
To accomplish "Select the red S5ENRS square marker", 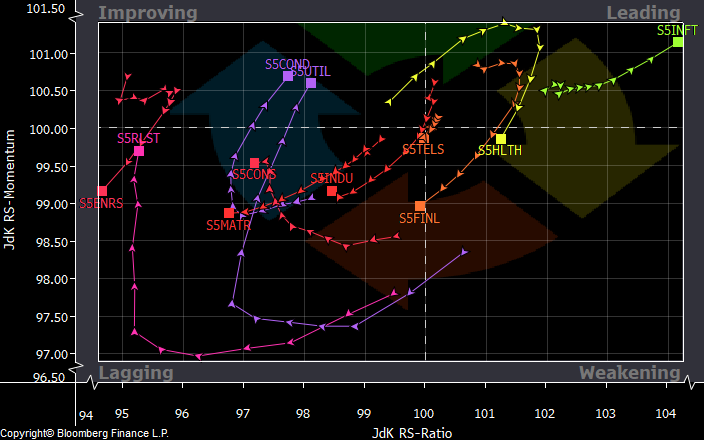I will [x=102, y=191].
